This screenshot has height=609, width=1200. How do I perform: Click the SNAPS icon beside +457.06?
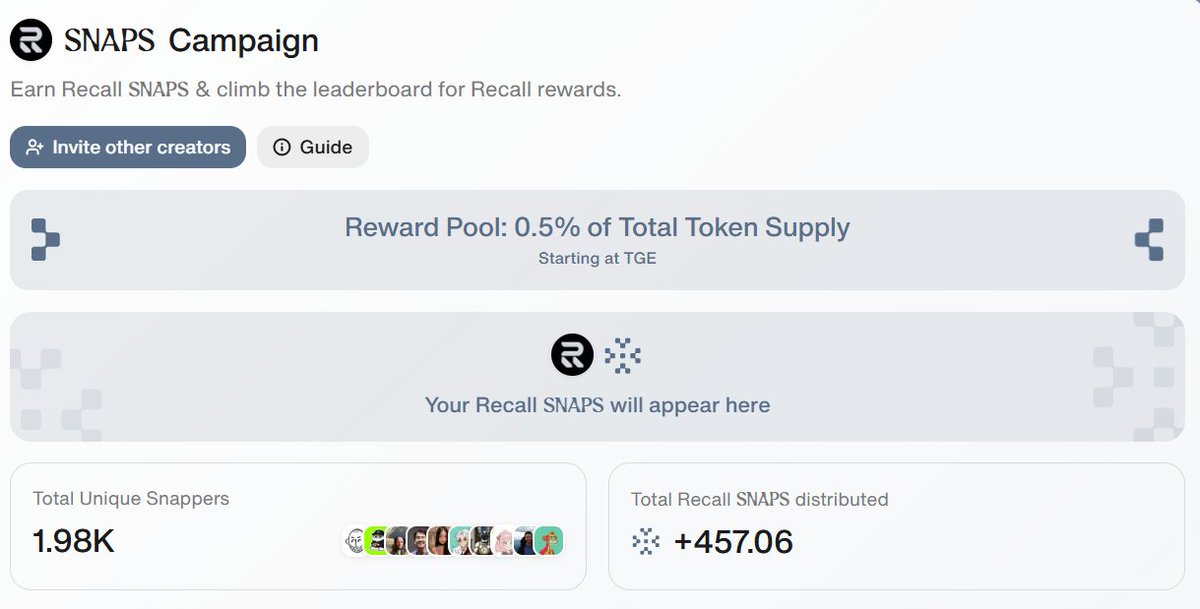(x=646, y=542)
